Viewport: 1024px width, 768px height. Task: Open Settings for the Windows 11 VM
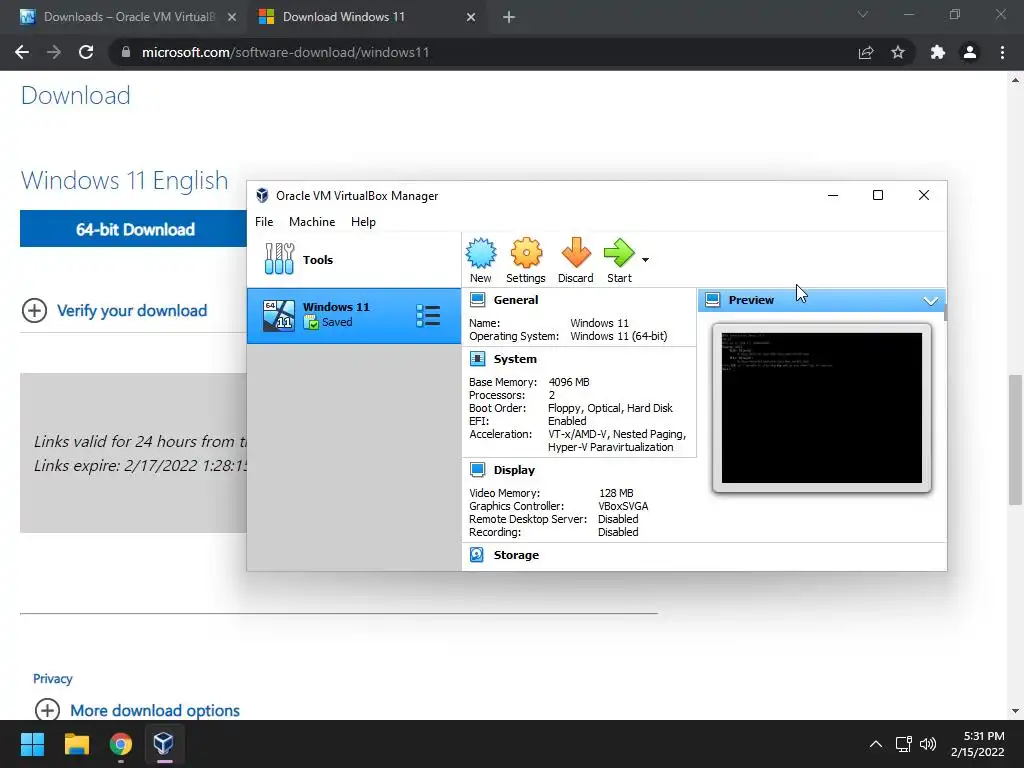pos(526,260)
